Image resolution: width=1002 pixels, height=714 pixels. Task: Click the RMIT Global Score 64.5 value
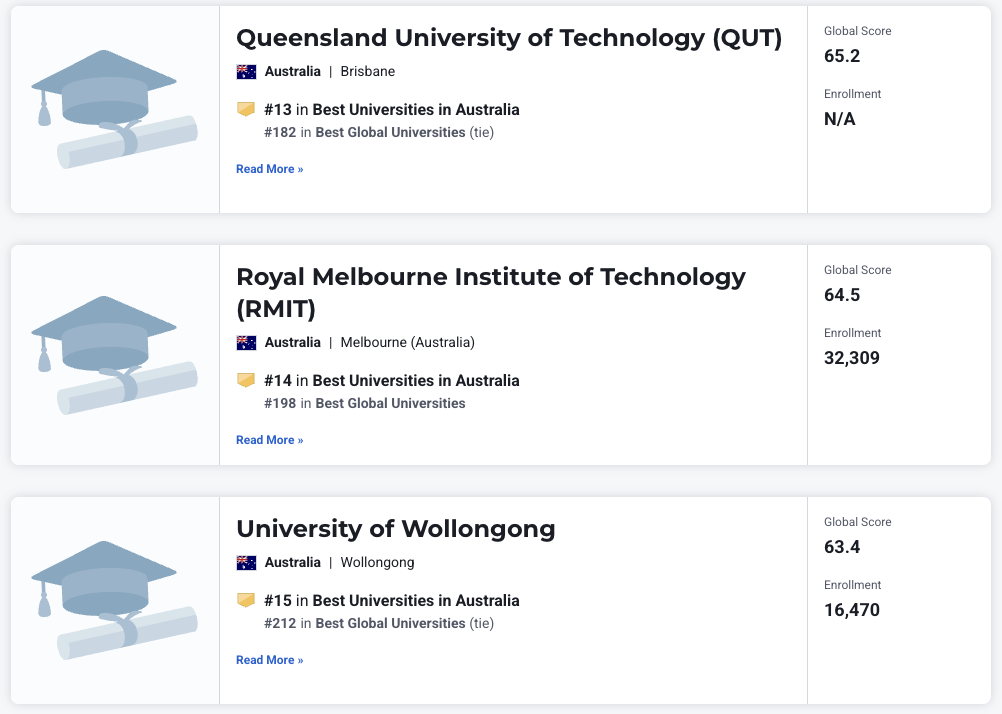point(842,295)
